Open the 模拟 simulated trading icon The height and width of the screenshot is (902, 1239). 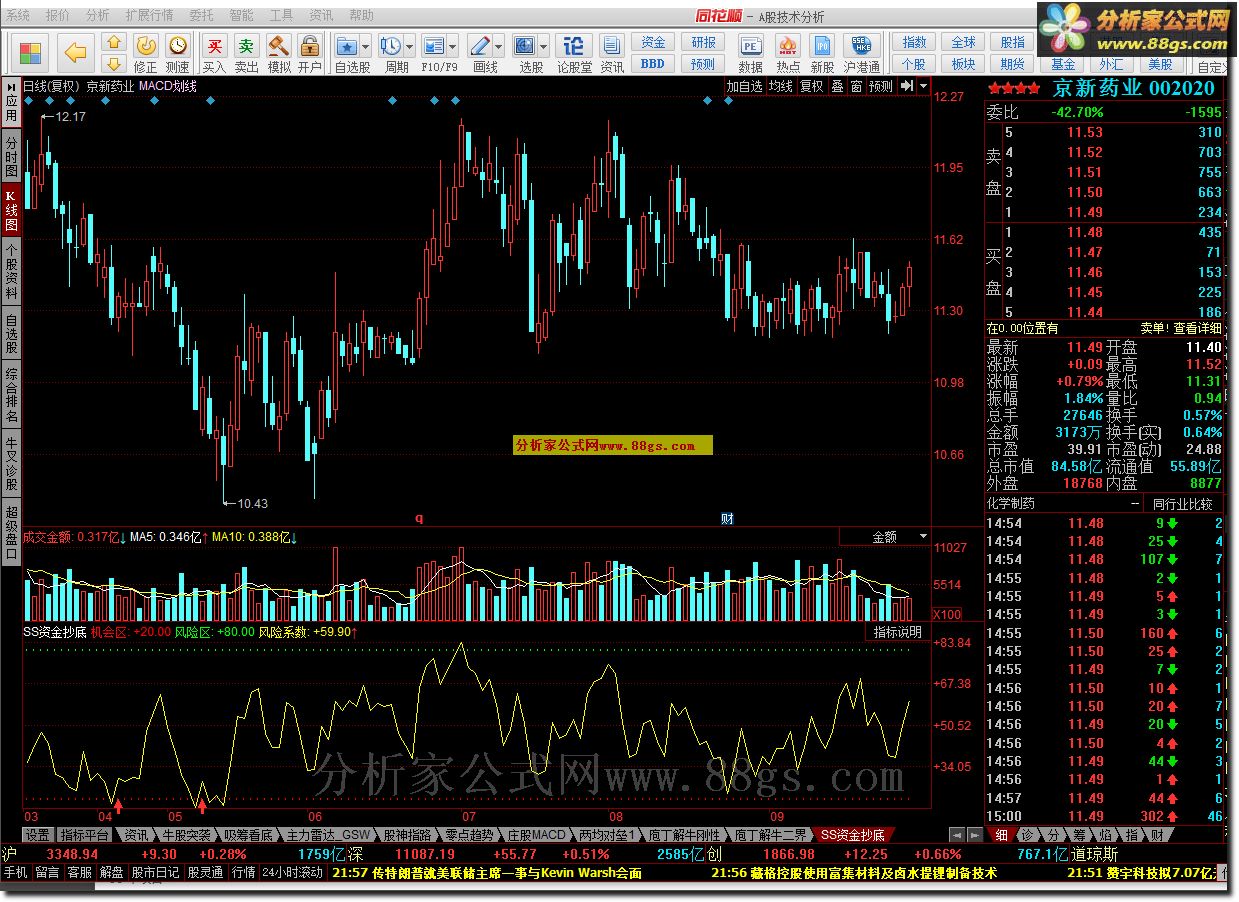pos(278,53)
